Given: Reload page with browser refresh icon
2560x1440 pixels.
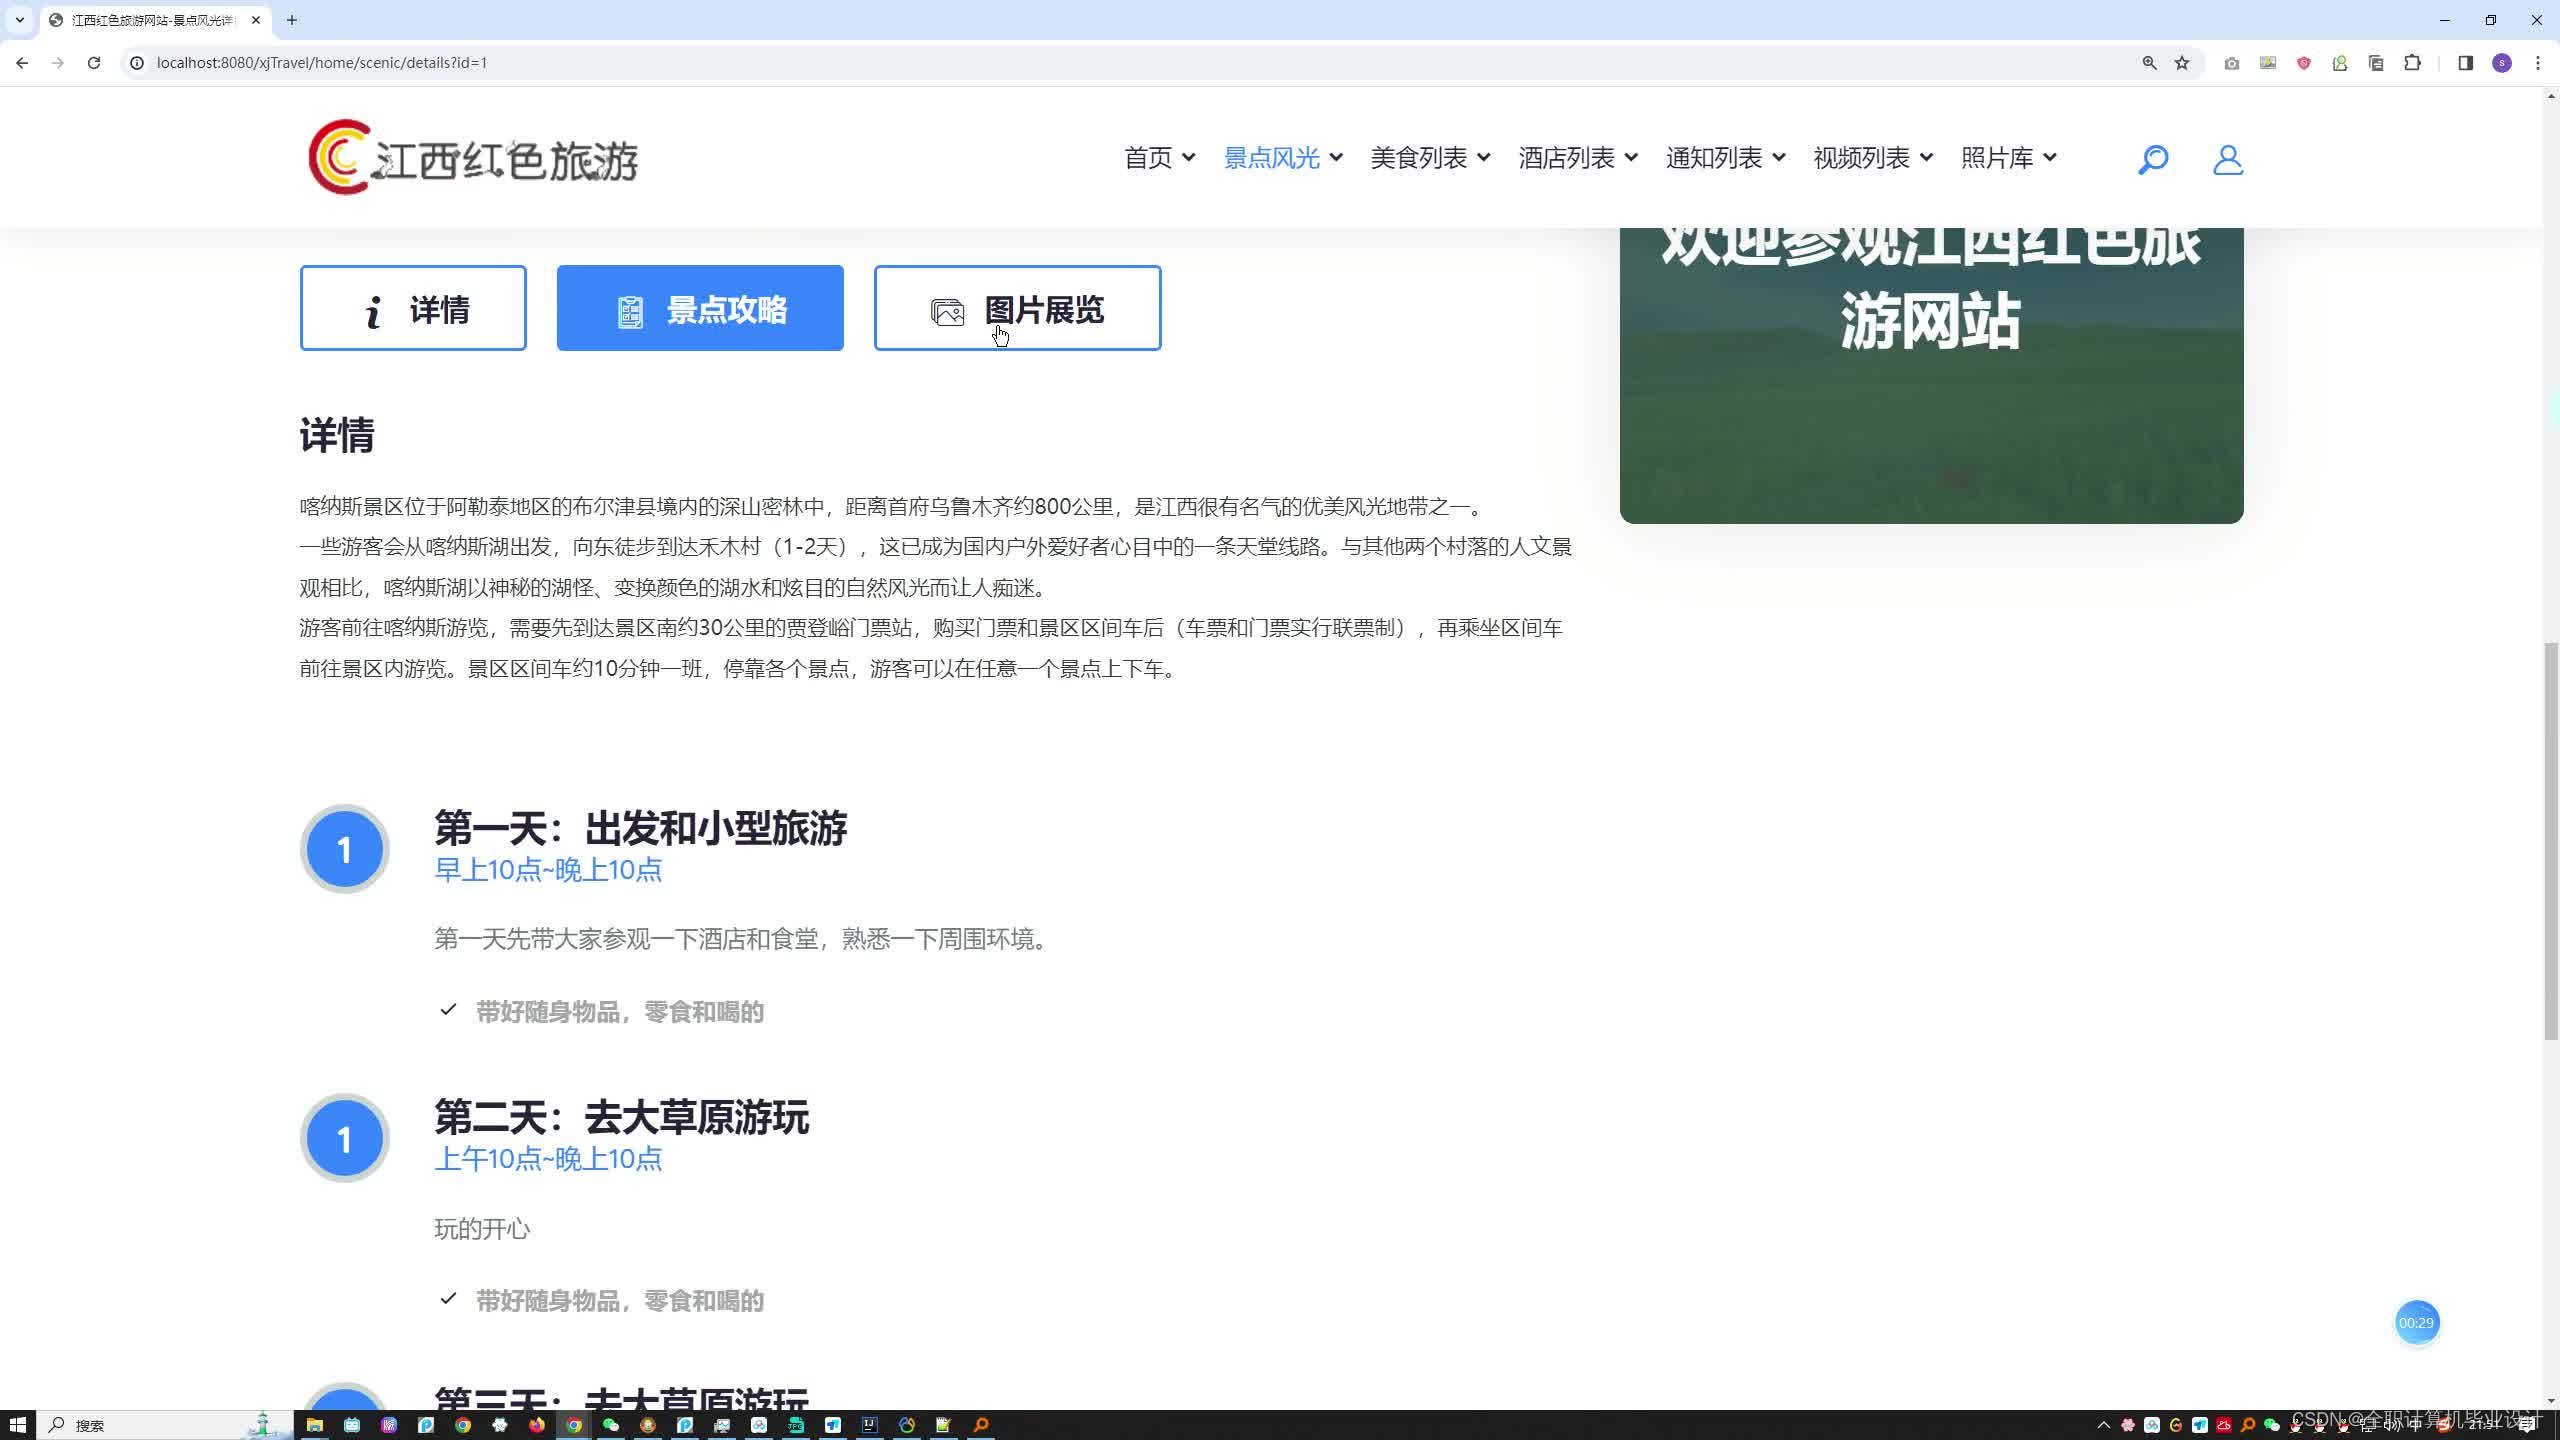Looking at the screenshot, I should tap(94, 63).
